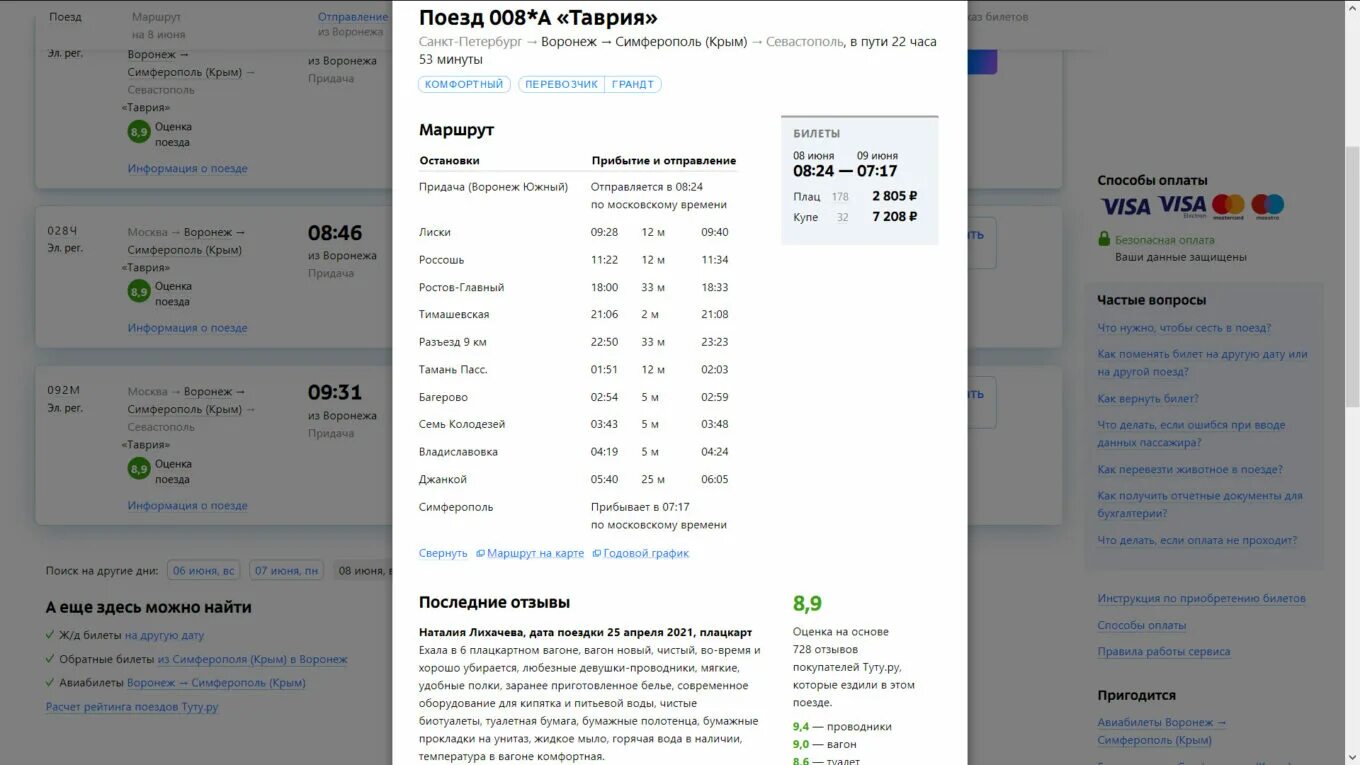This screenshot has width=1360, height=765.
Task: Click departure time 09:31 of train 092М
Action: 335,392
